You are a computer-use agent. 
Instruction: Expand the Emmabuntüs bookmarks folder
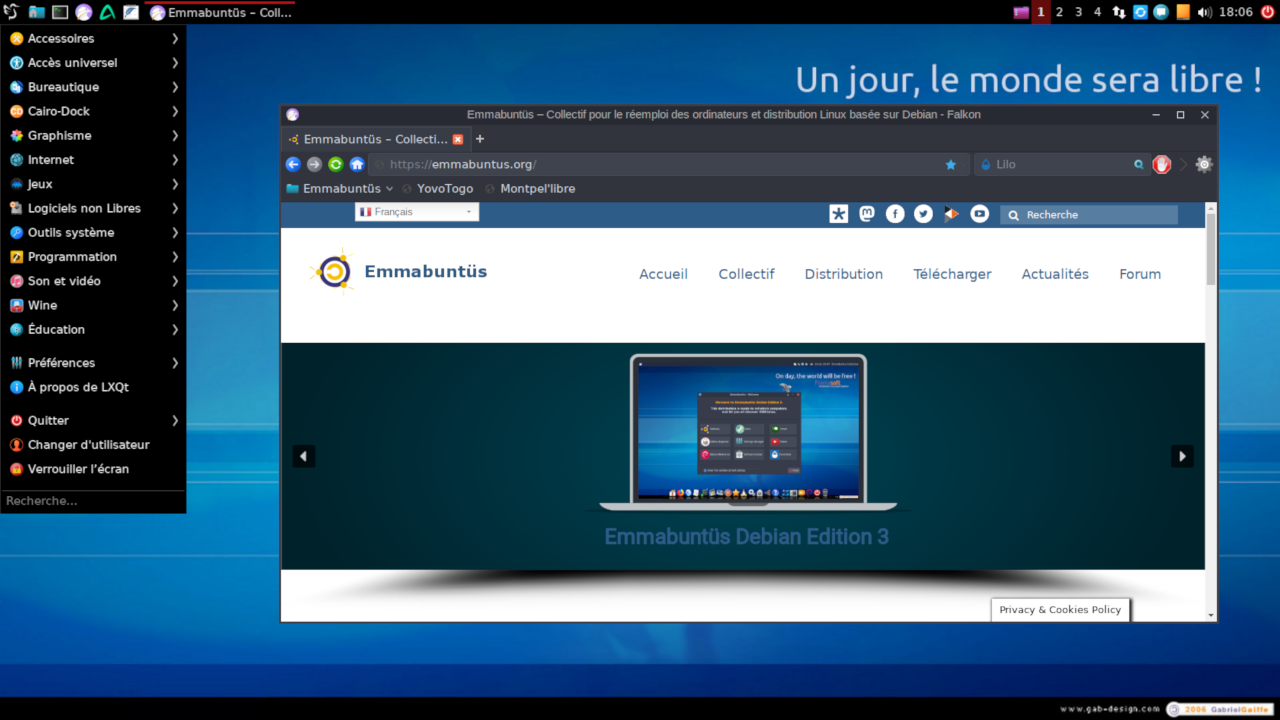coord(339,188)
